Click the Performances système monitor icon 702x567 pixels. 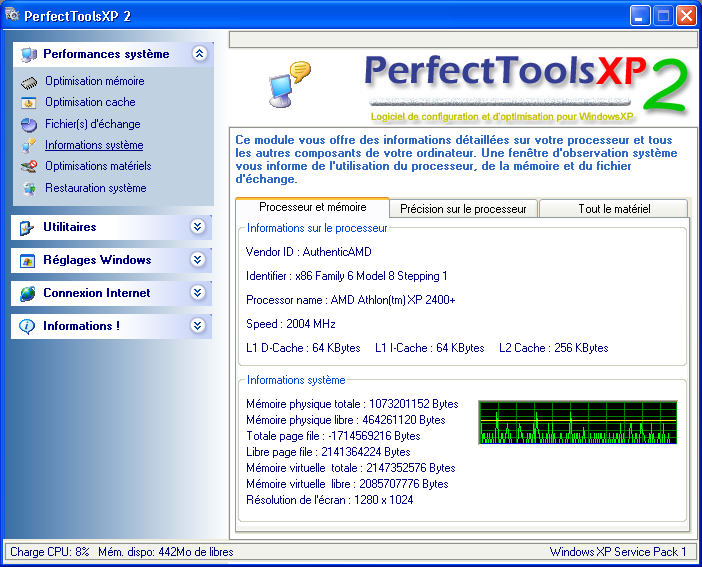tap(29, 55)
